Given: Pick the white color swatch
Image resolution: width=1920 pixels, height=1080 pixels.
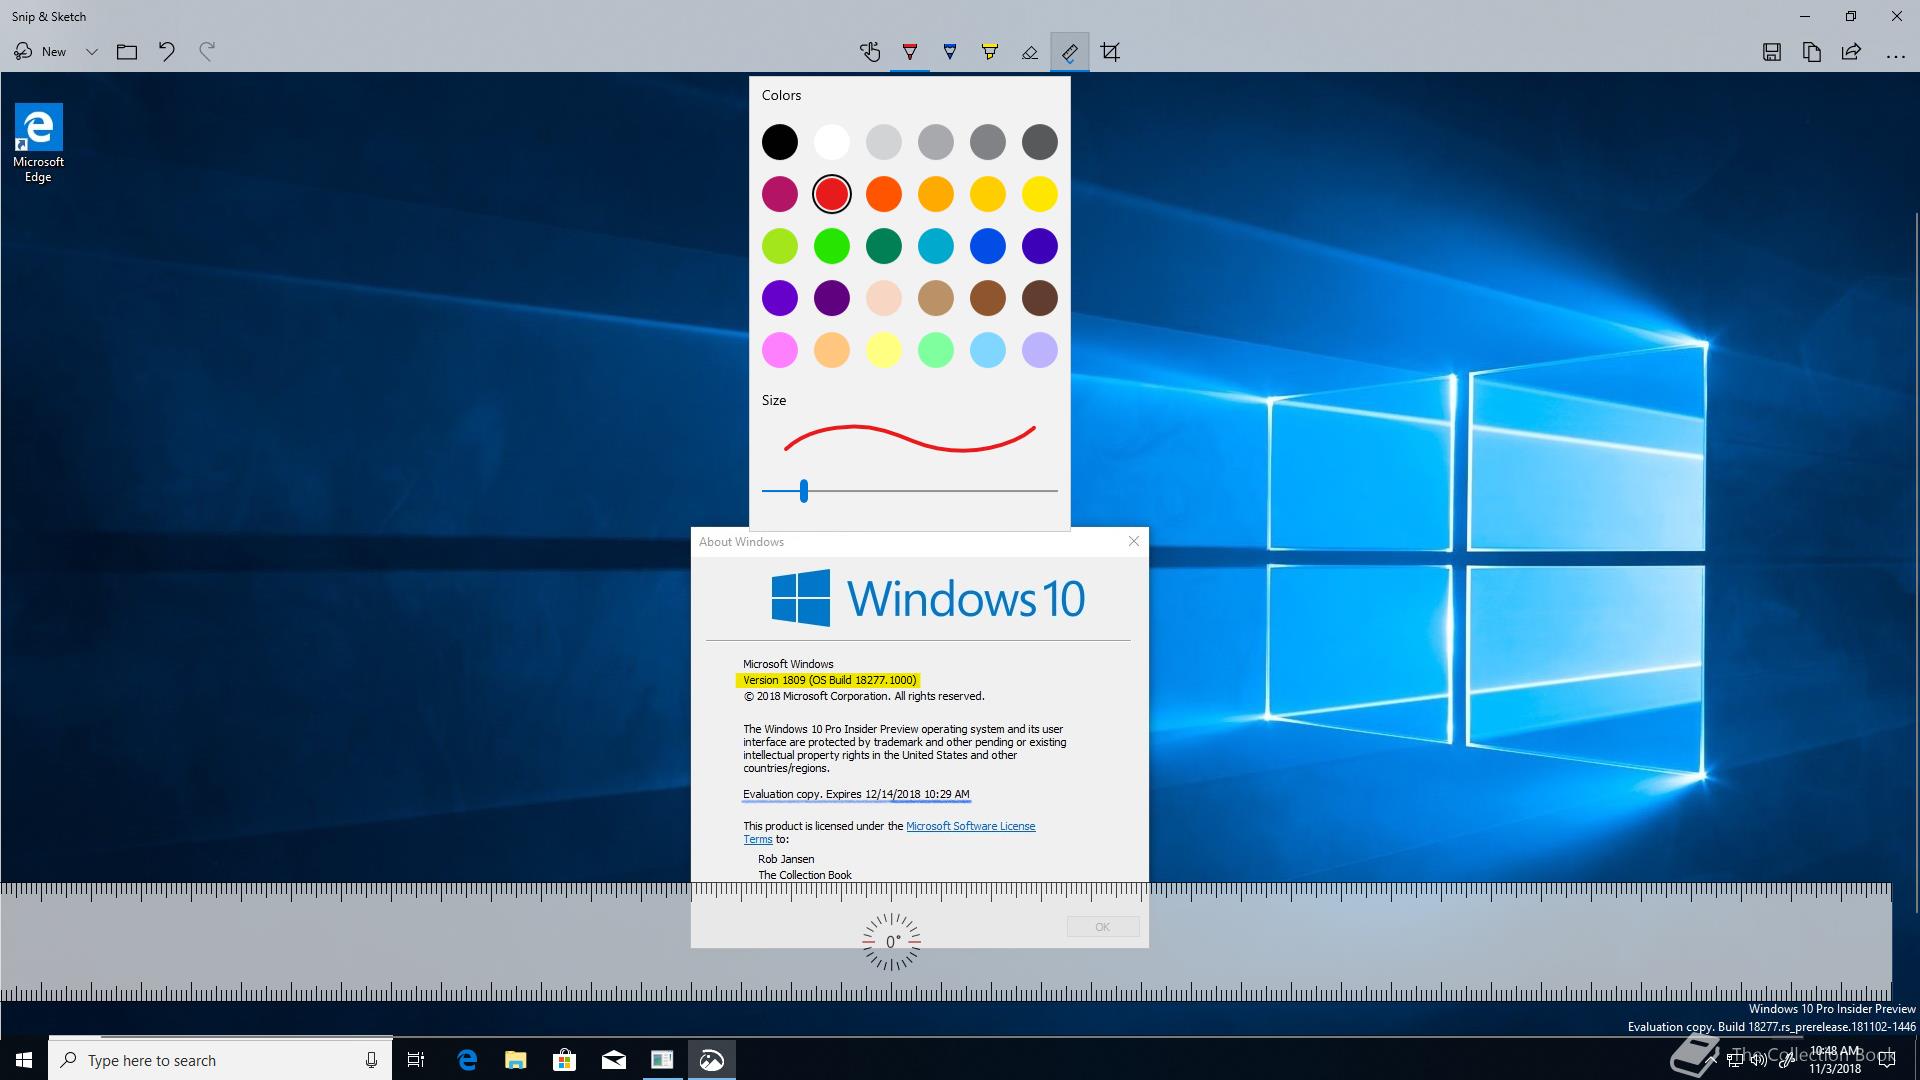Looking at the screenshot, I should (832, 142).
